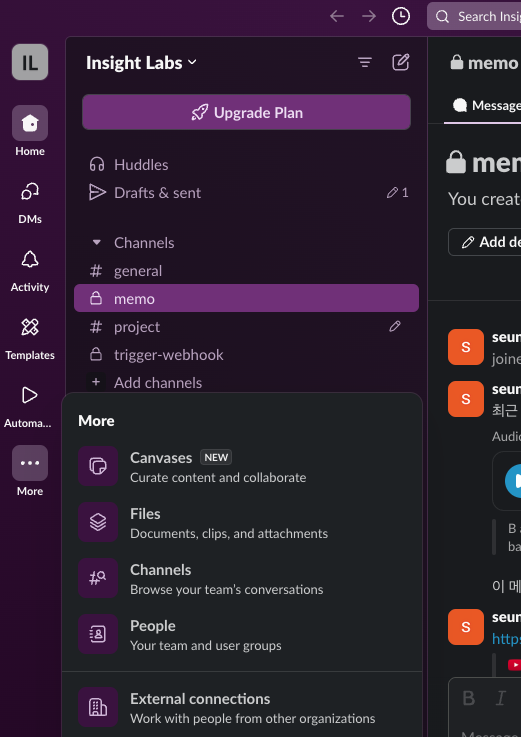This screenshot has width=521, height=737.
Task: Click the More three-dots icon
Action: [x=30, y=463]
